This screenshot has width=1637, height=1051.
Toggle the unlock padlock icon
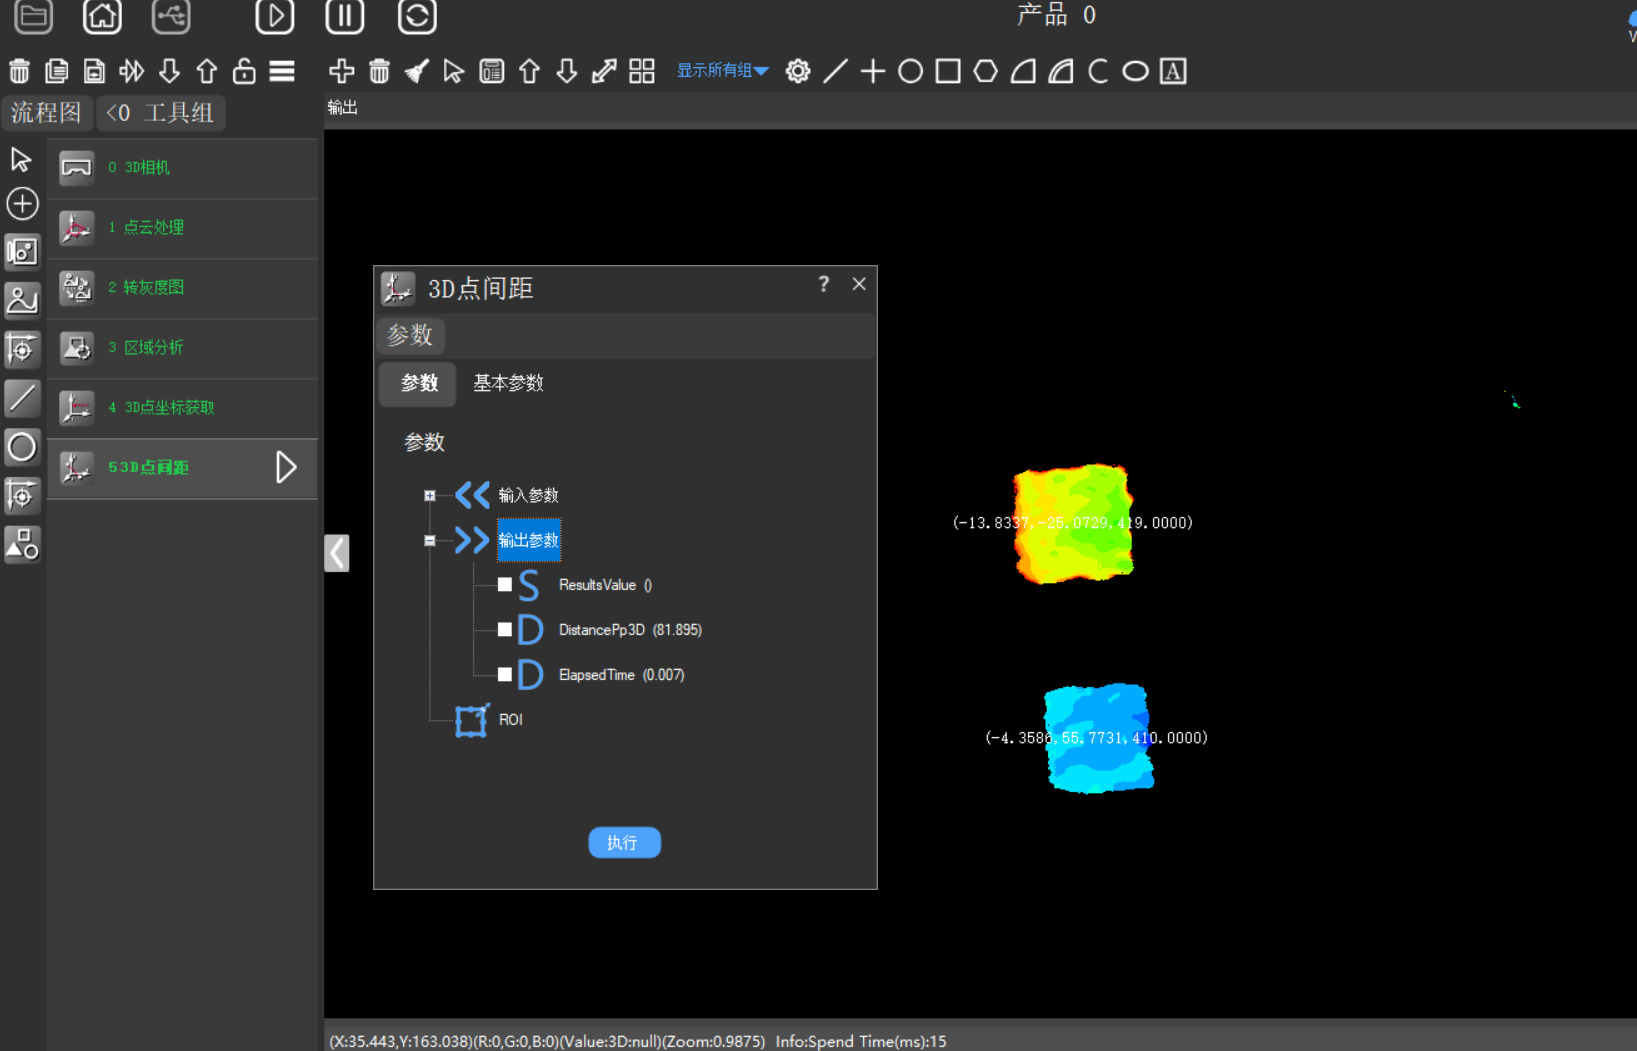coord(244,71)
